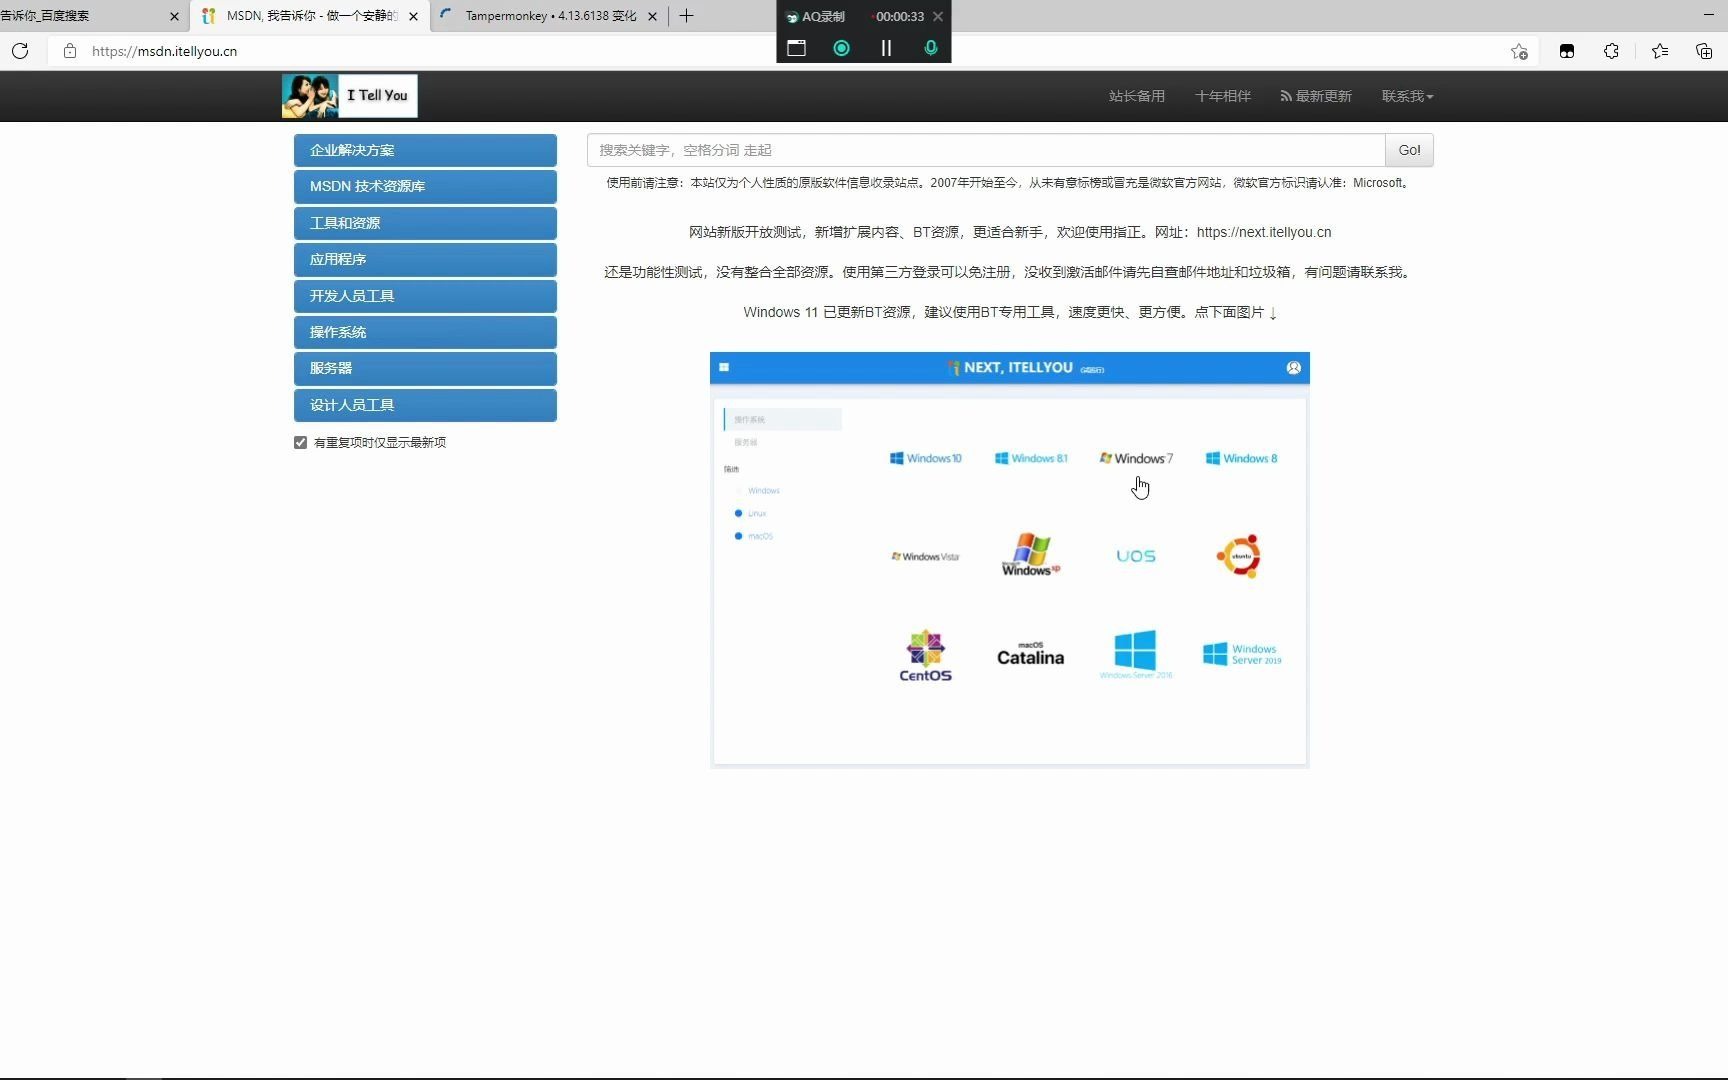Open a new tab with plus icon

tap(686, 16)
